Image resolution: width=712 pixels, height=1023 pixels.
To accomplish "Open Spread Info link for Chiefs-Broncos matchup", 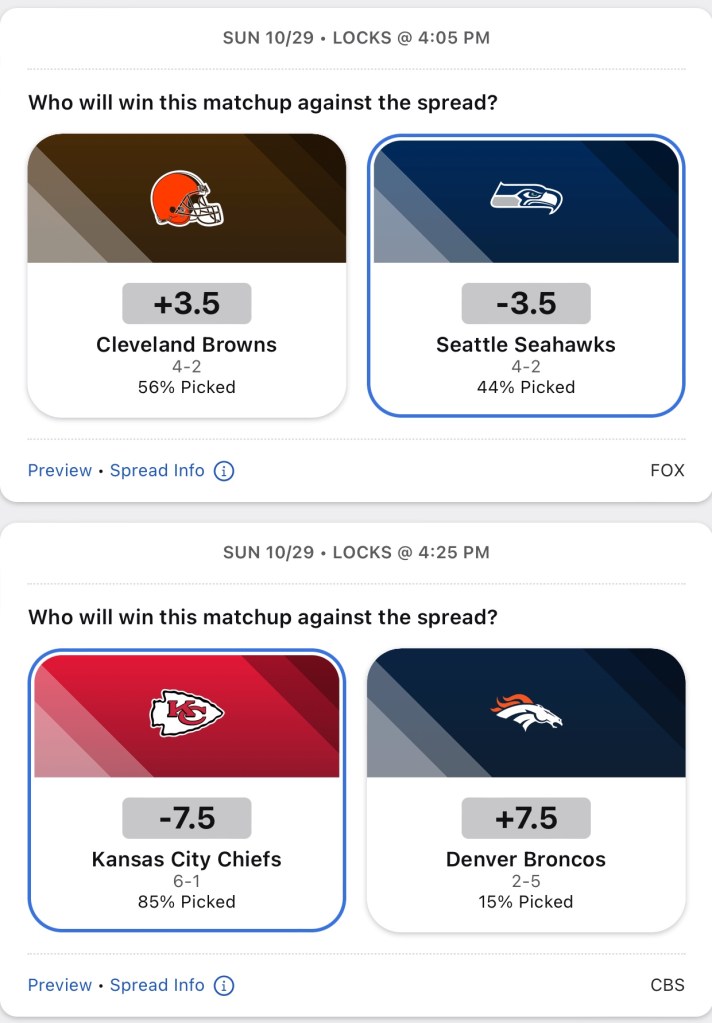I will 157,985.
